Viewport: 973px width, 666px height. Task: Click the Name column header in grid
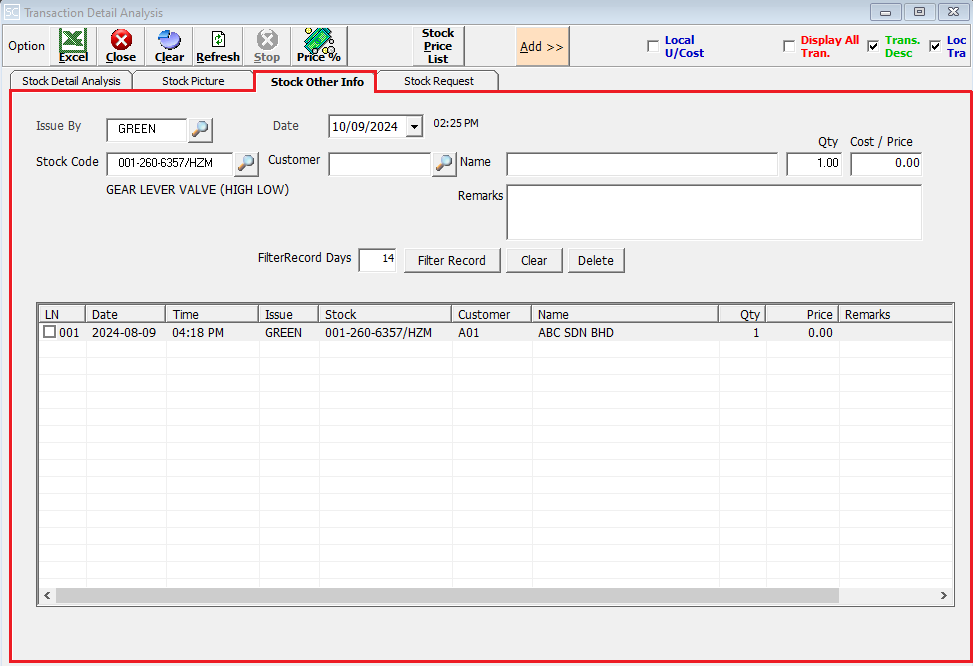pyautogui.click(x=625, y=314)
